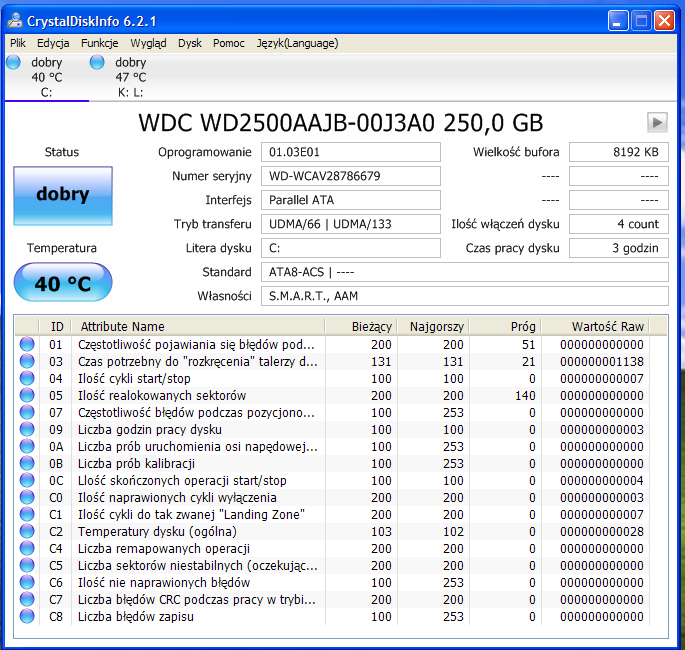
Task: Click the Najgorszy column header
Action: pos(433,326)
